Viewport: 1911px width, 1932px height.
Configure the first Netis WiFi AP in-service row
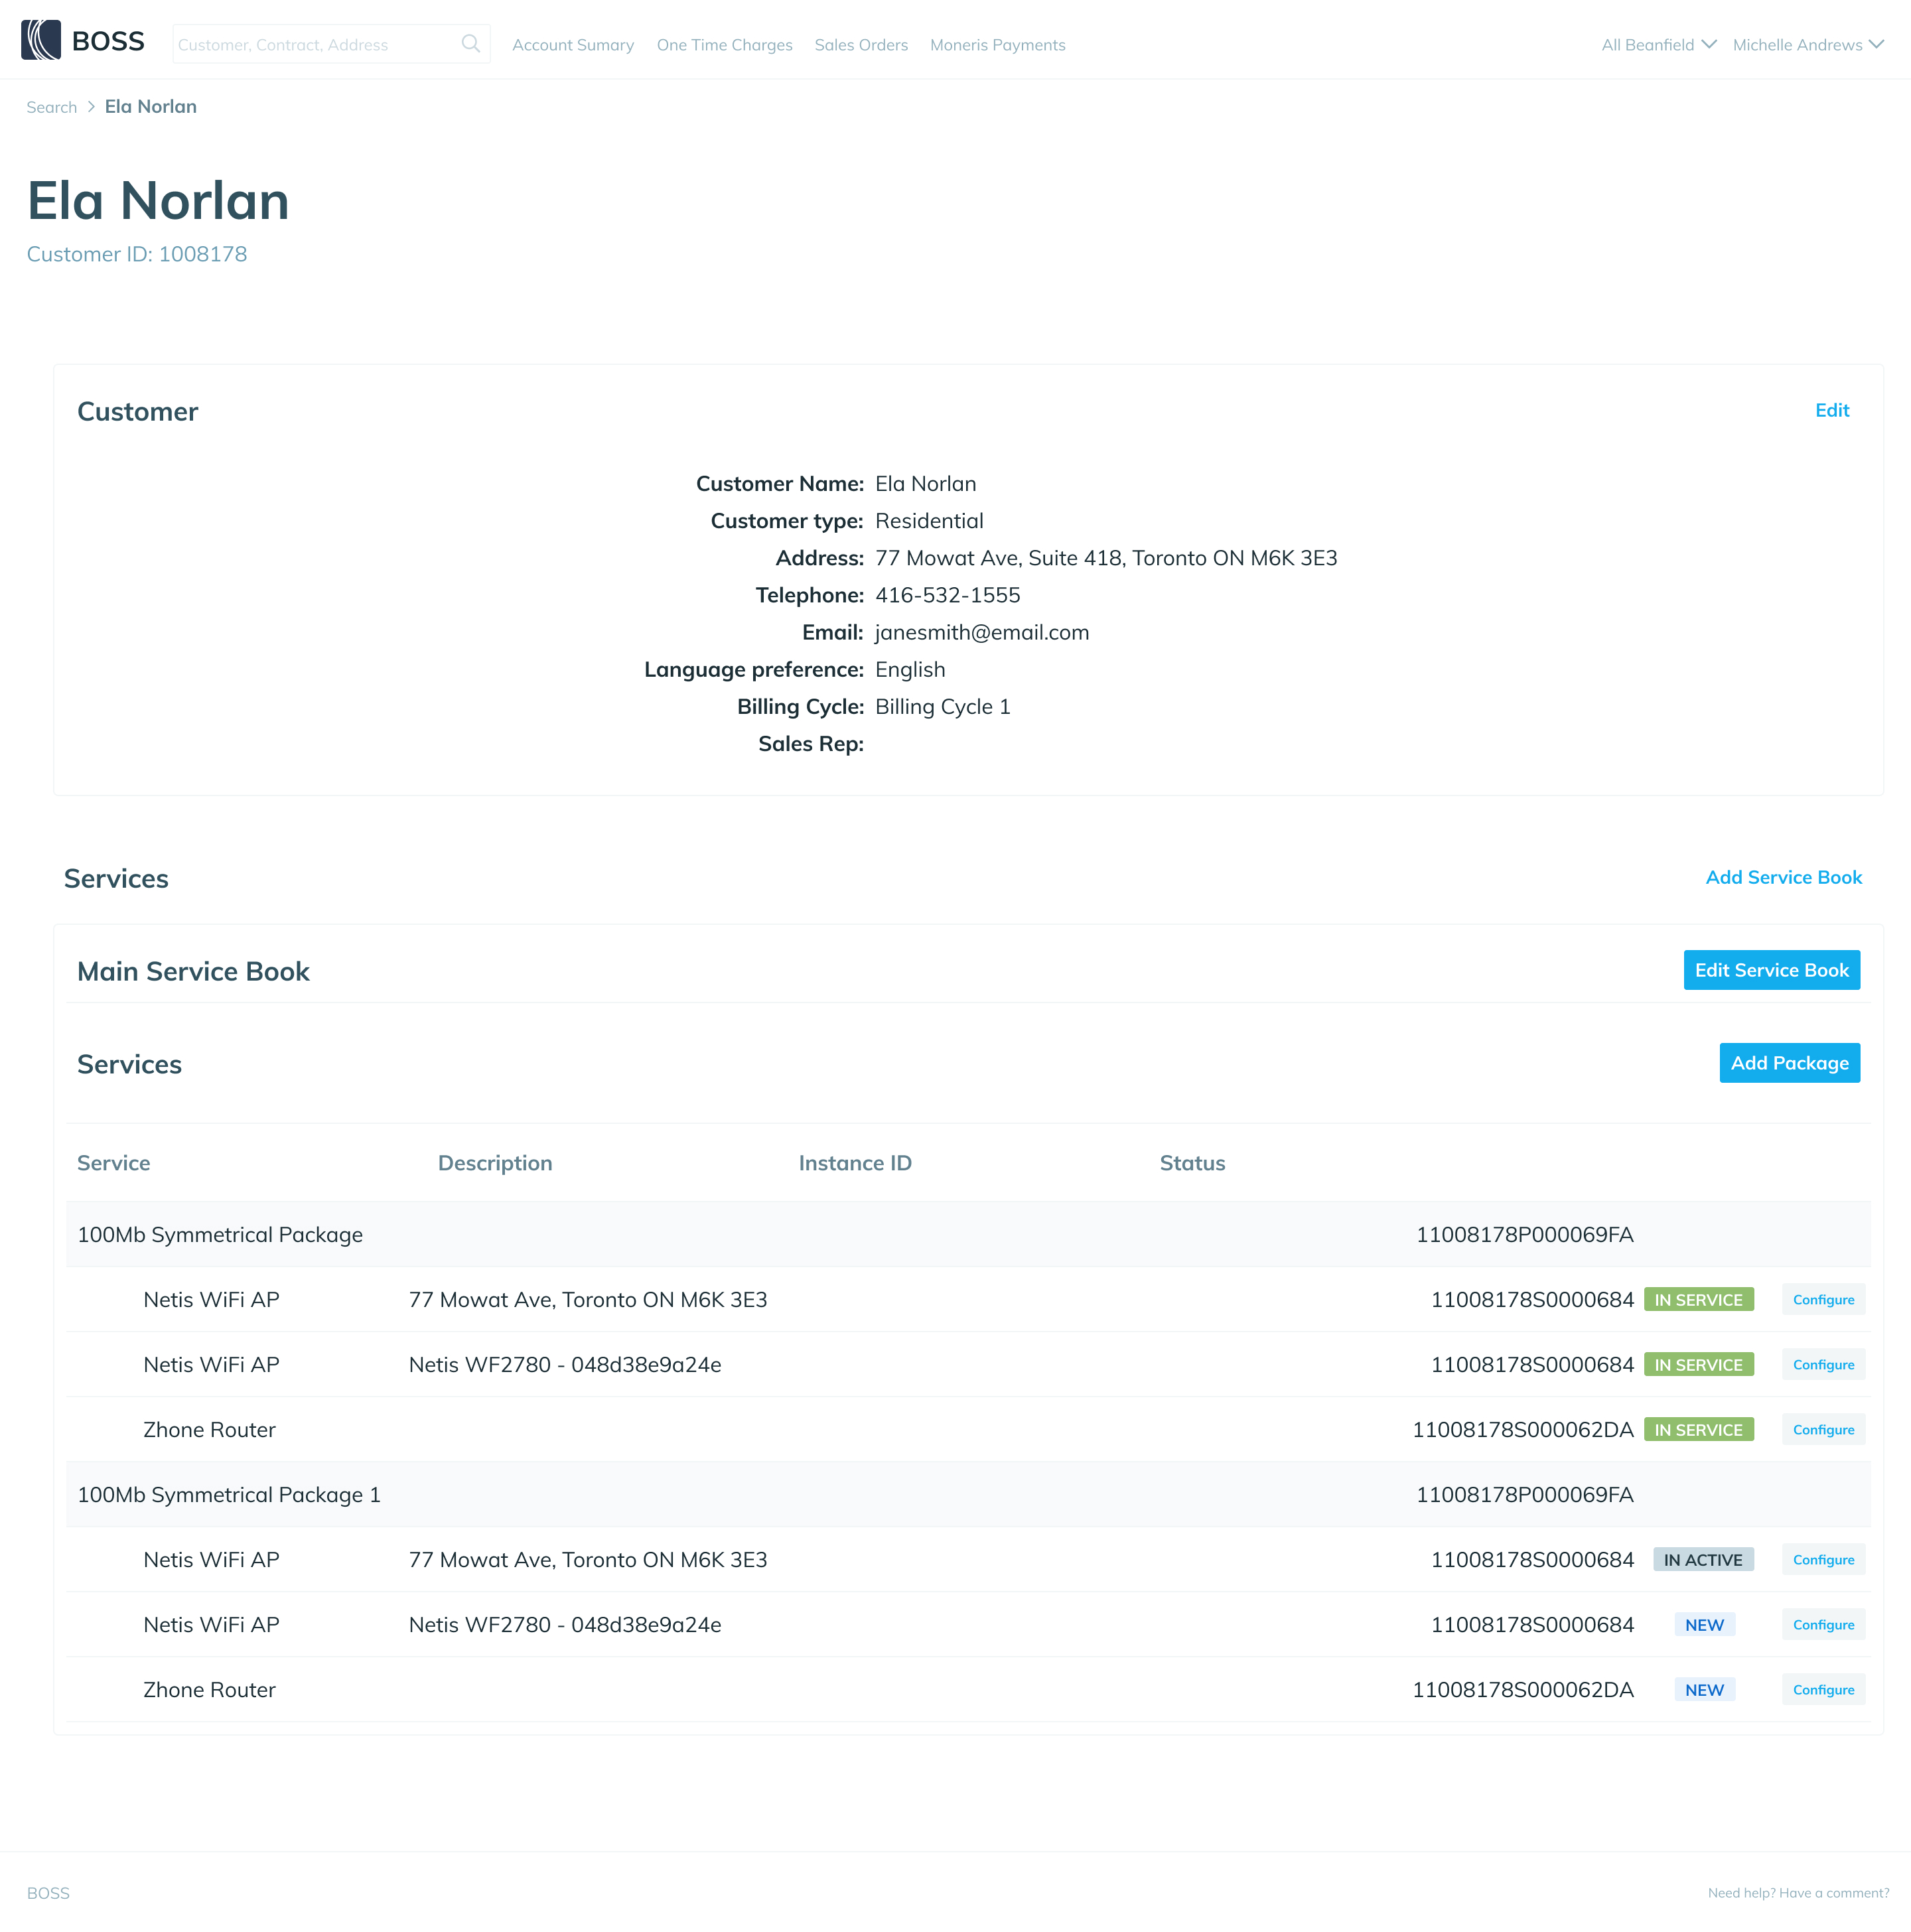coord(1823,1300)
